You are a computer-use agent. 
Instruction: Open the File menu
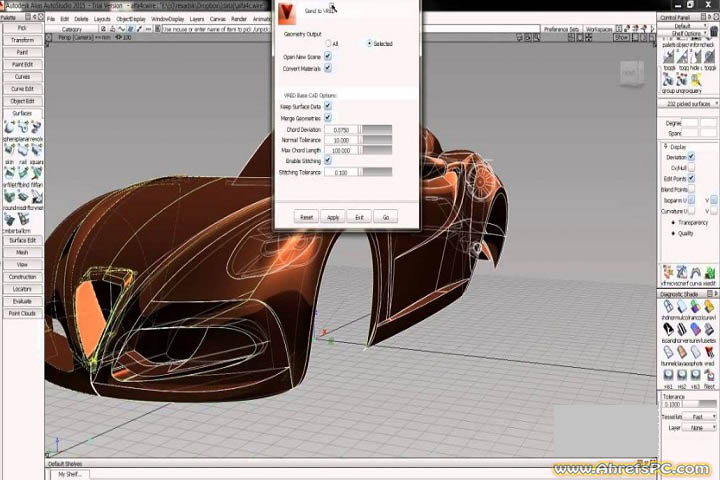51,19
